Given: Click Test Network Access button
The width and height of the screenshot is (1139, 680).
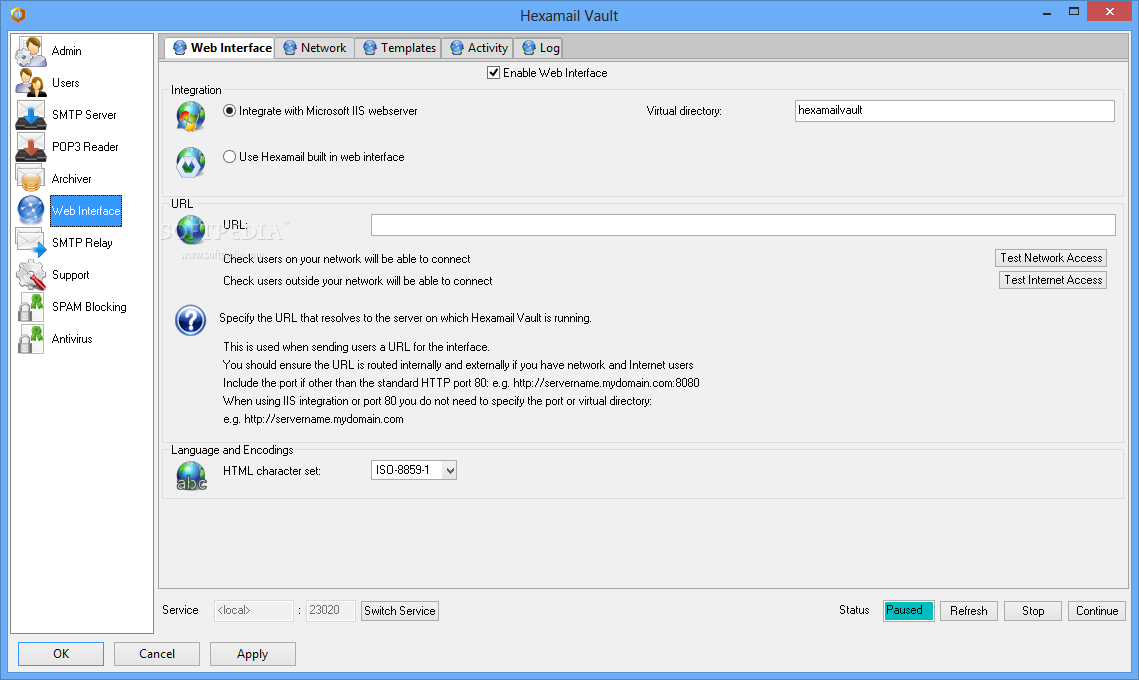Looking at the screenshot, I should (1050, 258).
